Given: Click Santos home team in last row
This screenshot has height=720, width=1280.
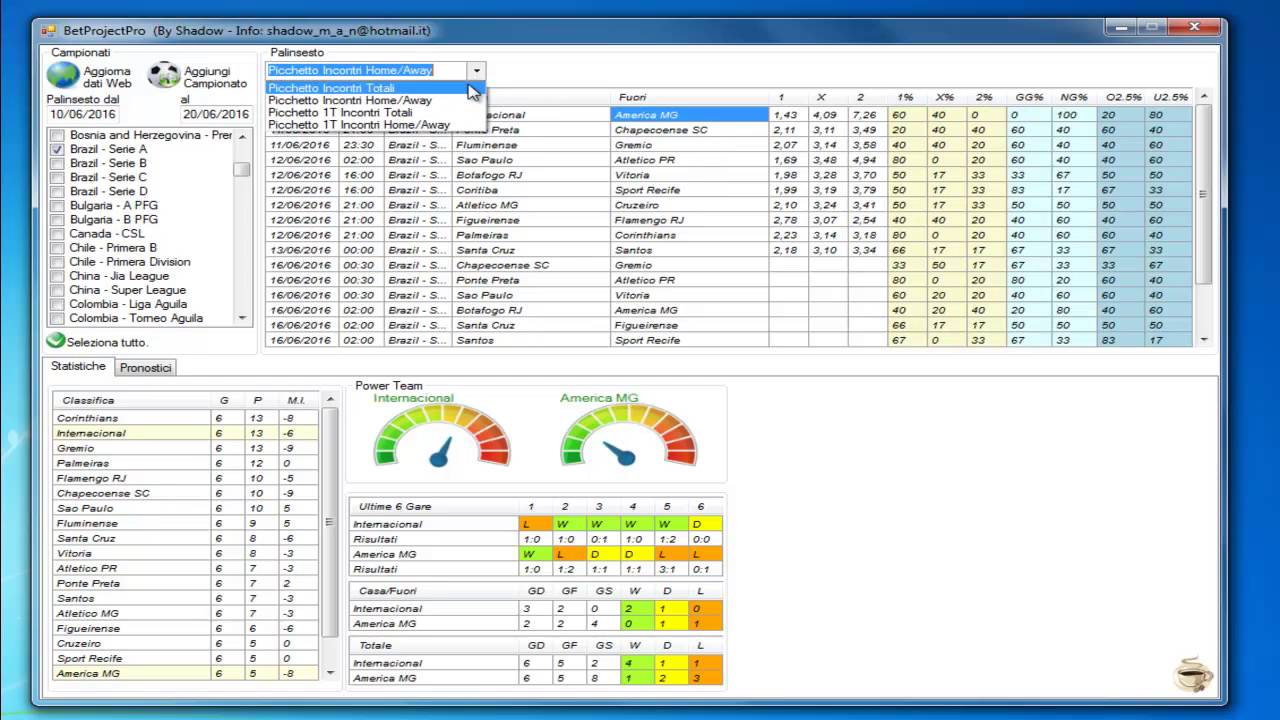Looking at the screenshot, I should [x=531, y=340].
